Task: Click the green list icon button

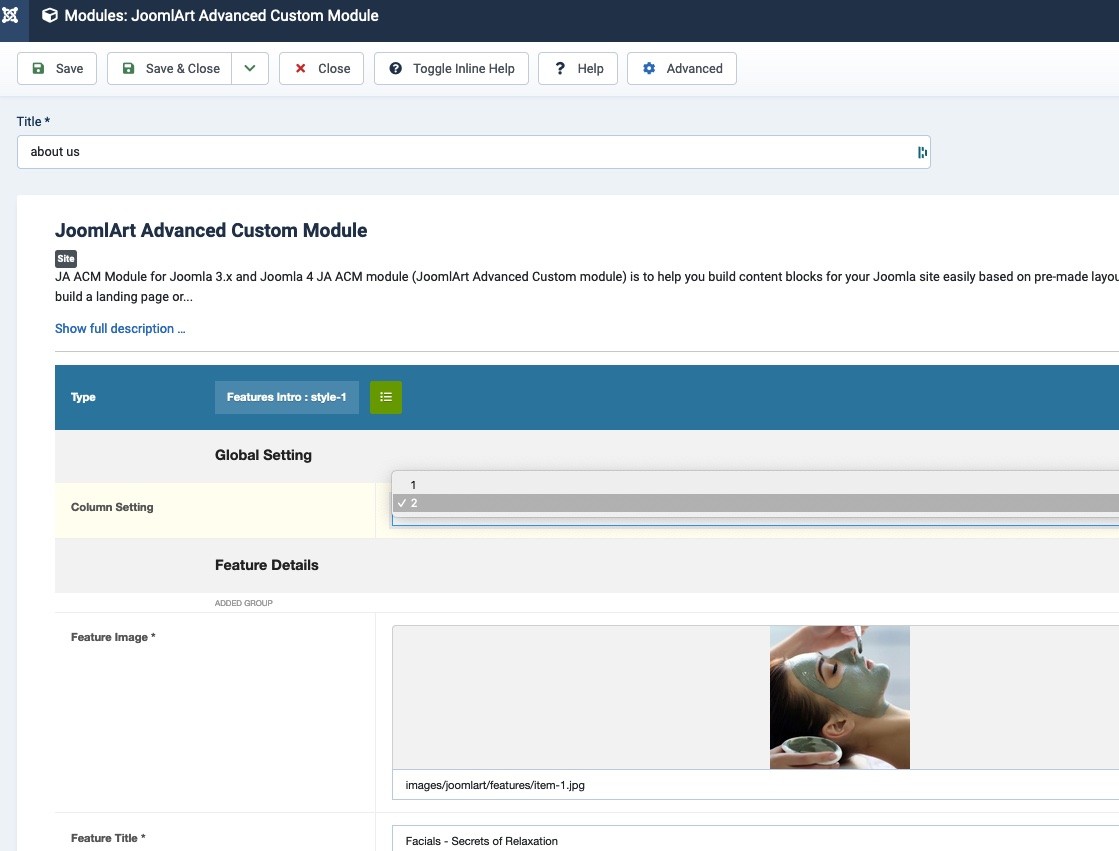Action: coord(386,397)
